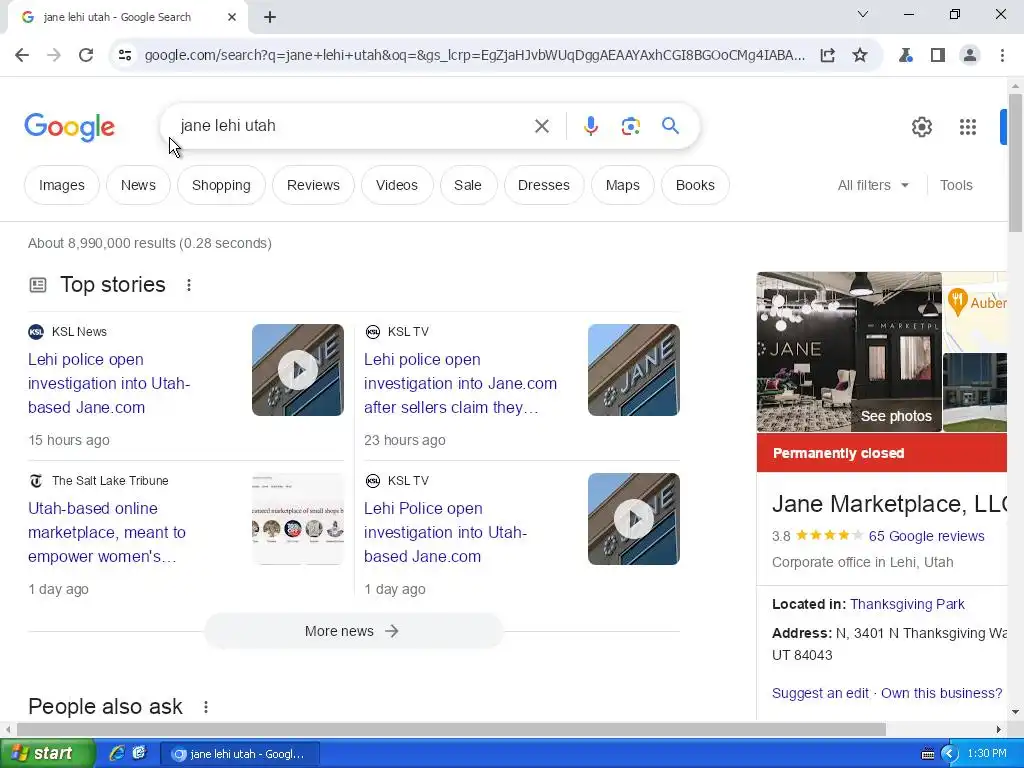Viewport: 1024px width, 768px height.
Task: Click the address bar URL
Action: (x=475, y=55)
